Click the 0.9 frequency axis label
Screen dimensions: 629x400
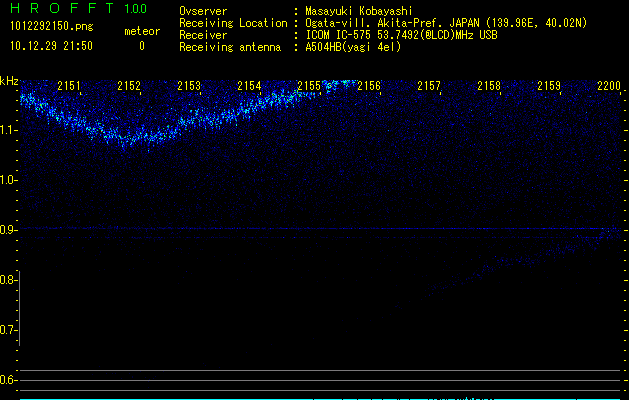[x=9, y=230]
